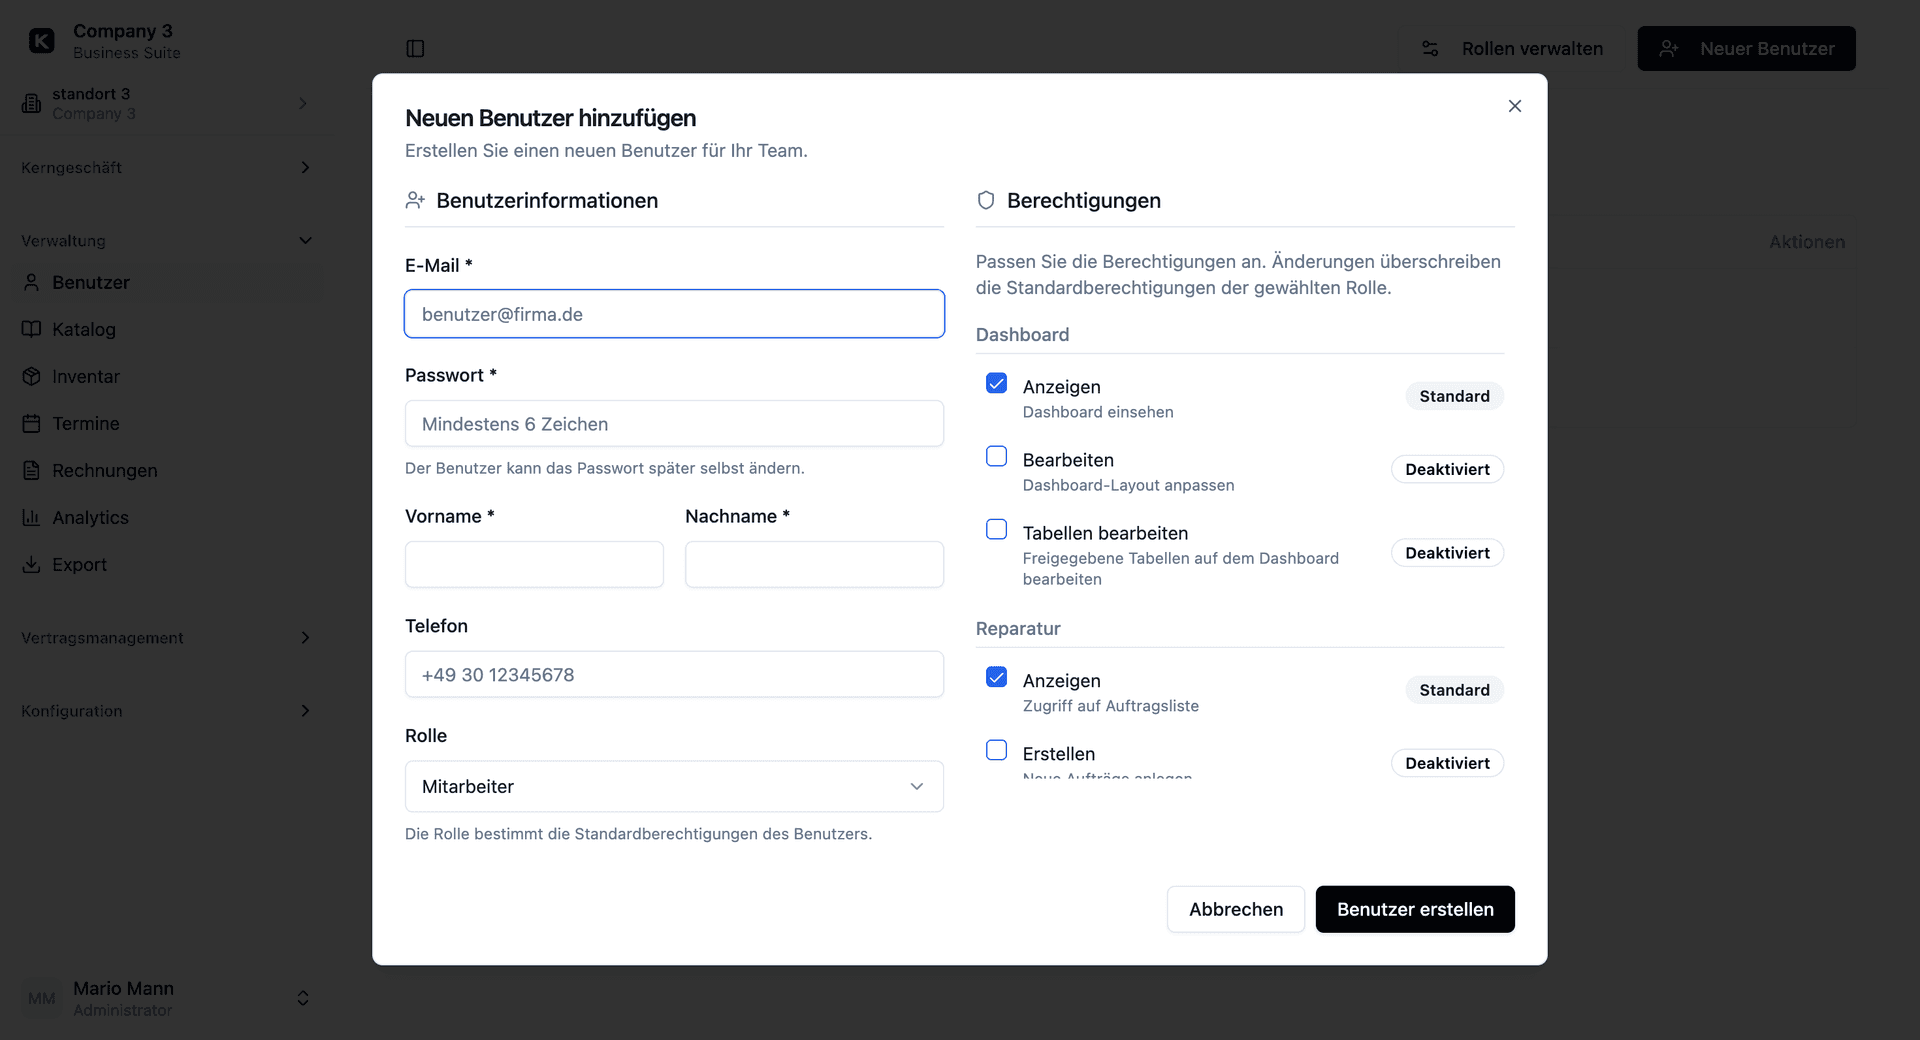Uncheck Anzeigen under Dashboard permissions
Image resolution: width=1920 pixels, height=1040 pixels.
996,383
